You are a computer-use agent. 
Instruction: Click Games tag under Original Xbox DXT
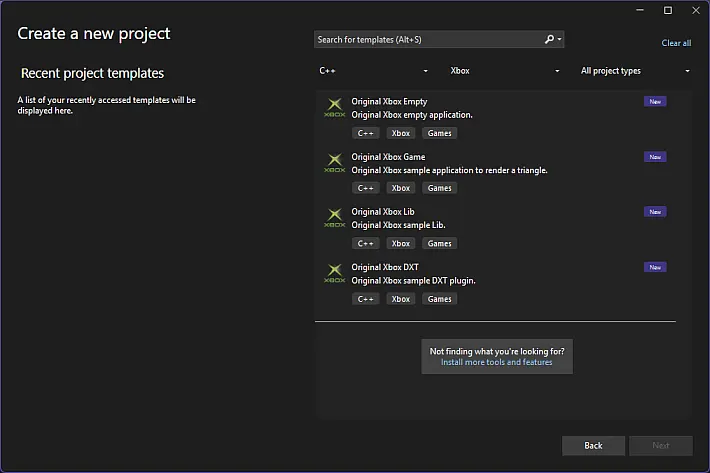(439, 299)
